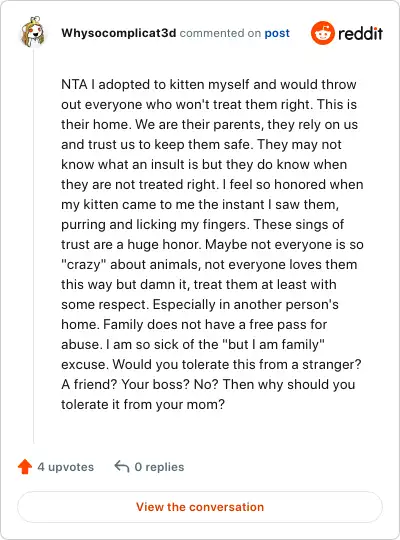Click the line 'A friend? Your boss? No?'

pos(140,384)
